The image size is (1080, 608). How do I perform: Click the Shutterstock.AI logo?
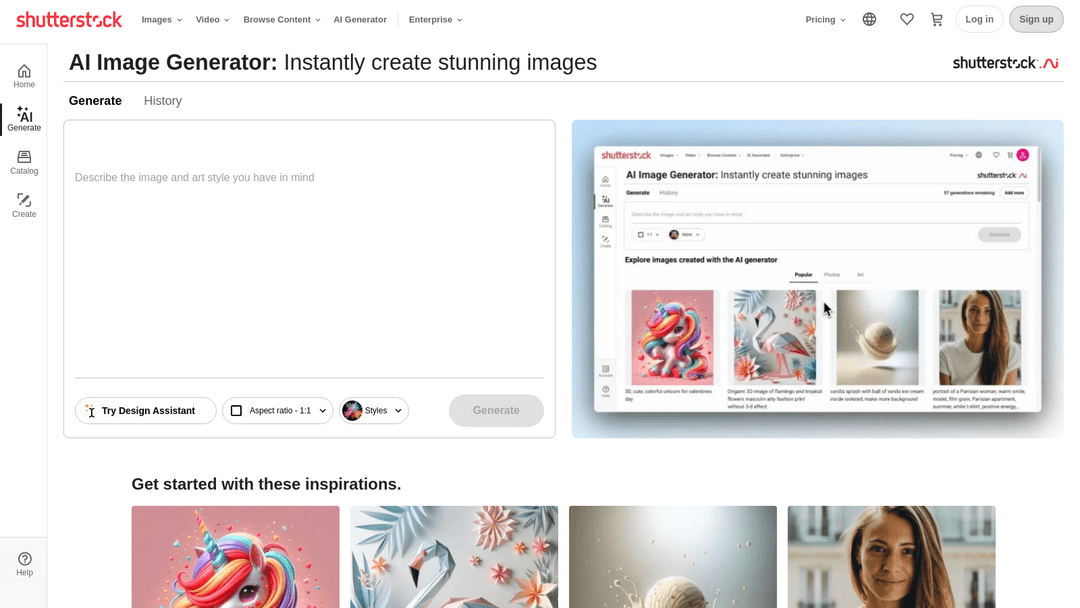click(1006, 63)
